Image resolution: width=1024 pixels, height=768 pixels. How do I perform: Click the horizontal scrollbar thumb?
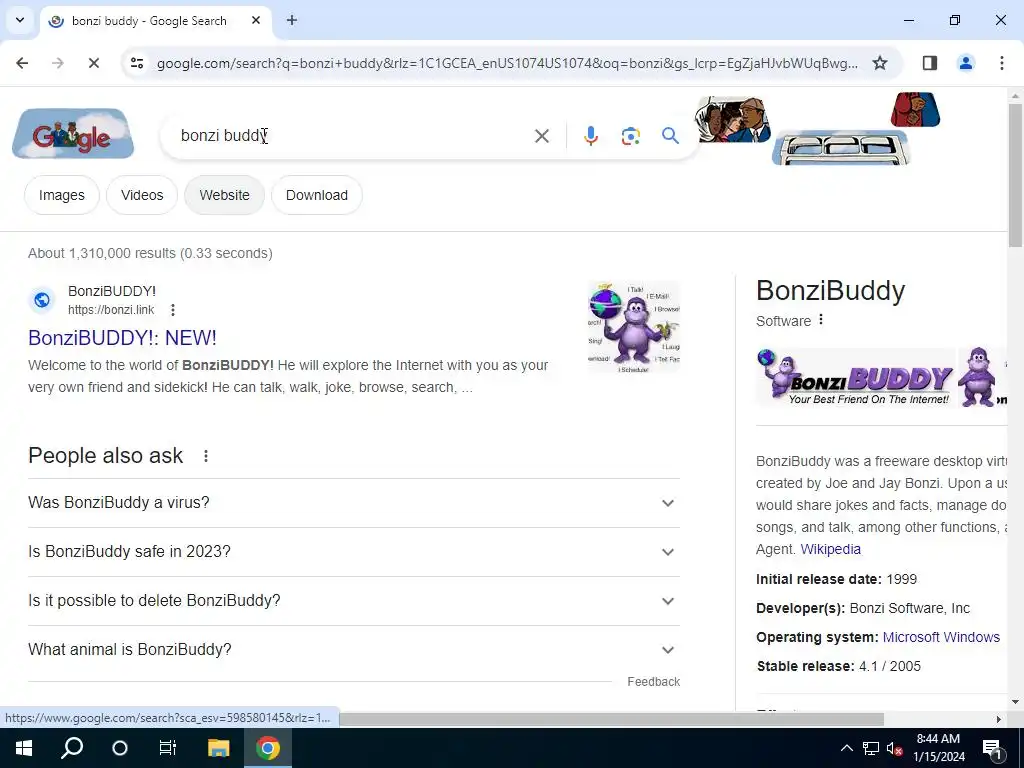611,719
